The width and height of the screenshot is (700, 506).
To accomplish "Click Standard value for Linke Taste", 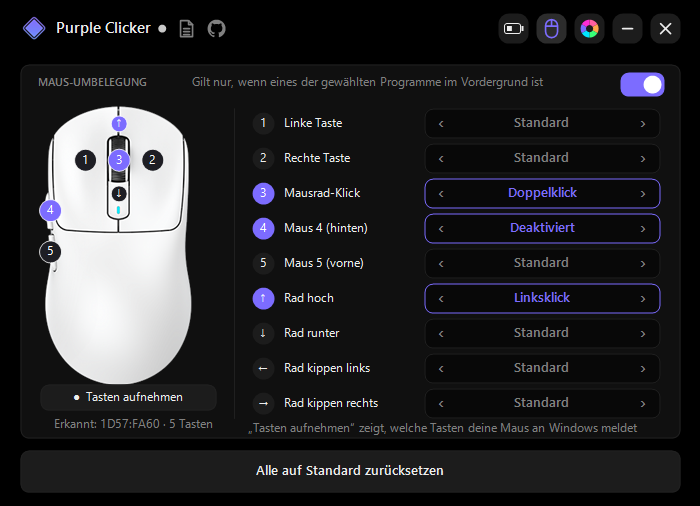I will tap(541, 123).
